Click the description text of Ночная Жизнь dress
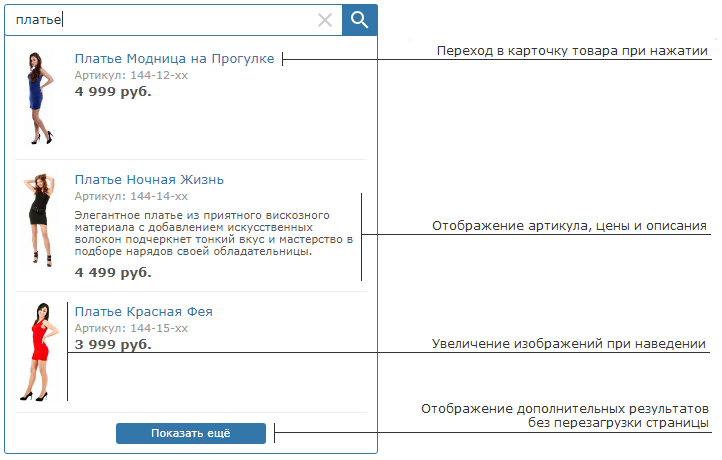Viewport: 722px width, 460px height. (214, 233)
